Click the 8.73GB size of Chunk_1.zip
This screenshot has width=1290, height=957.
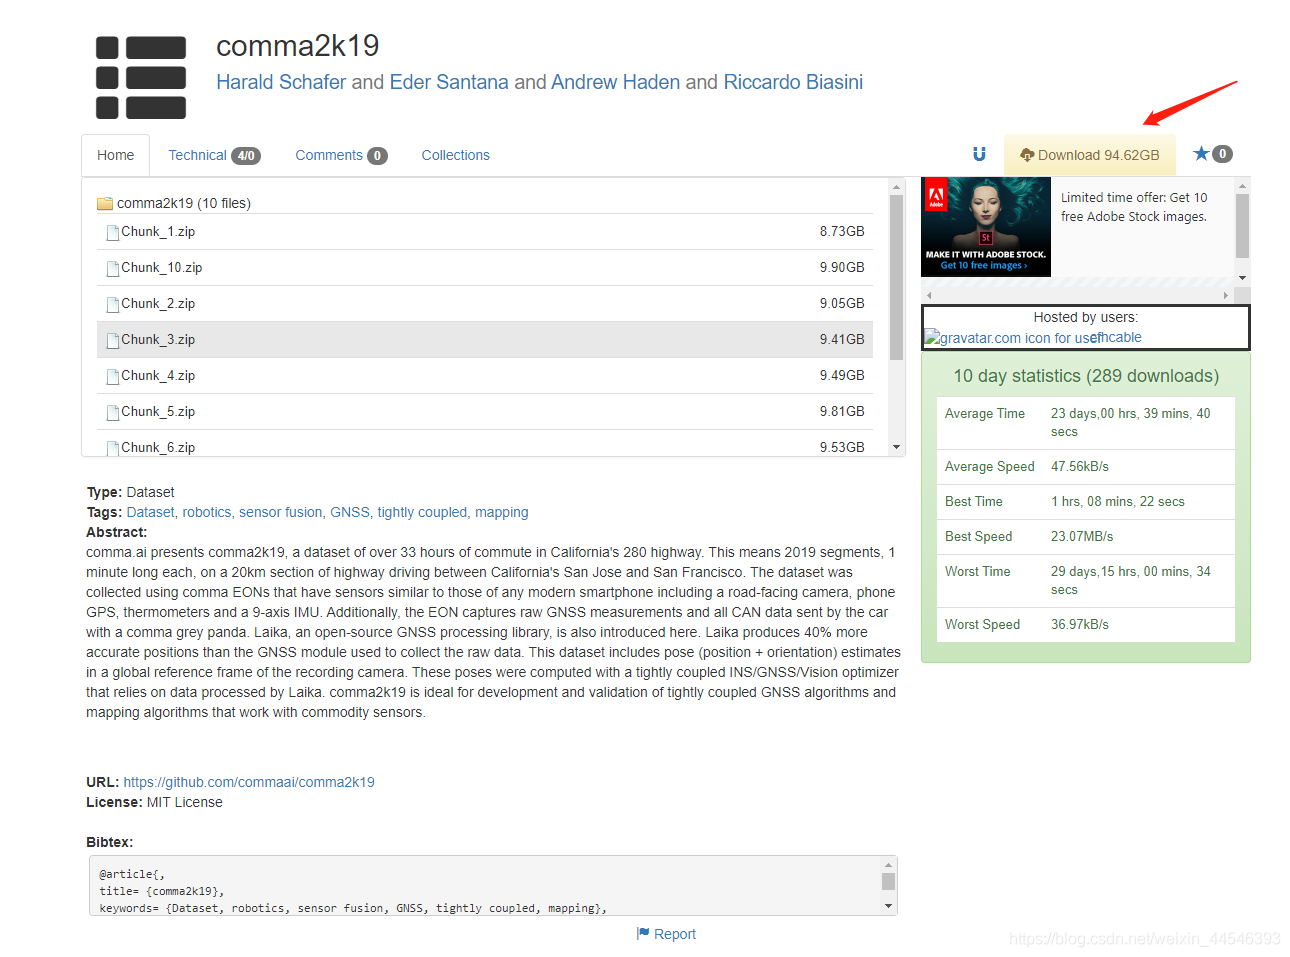[842, 232]
